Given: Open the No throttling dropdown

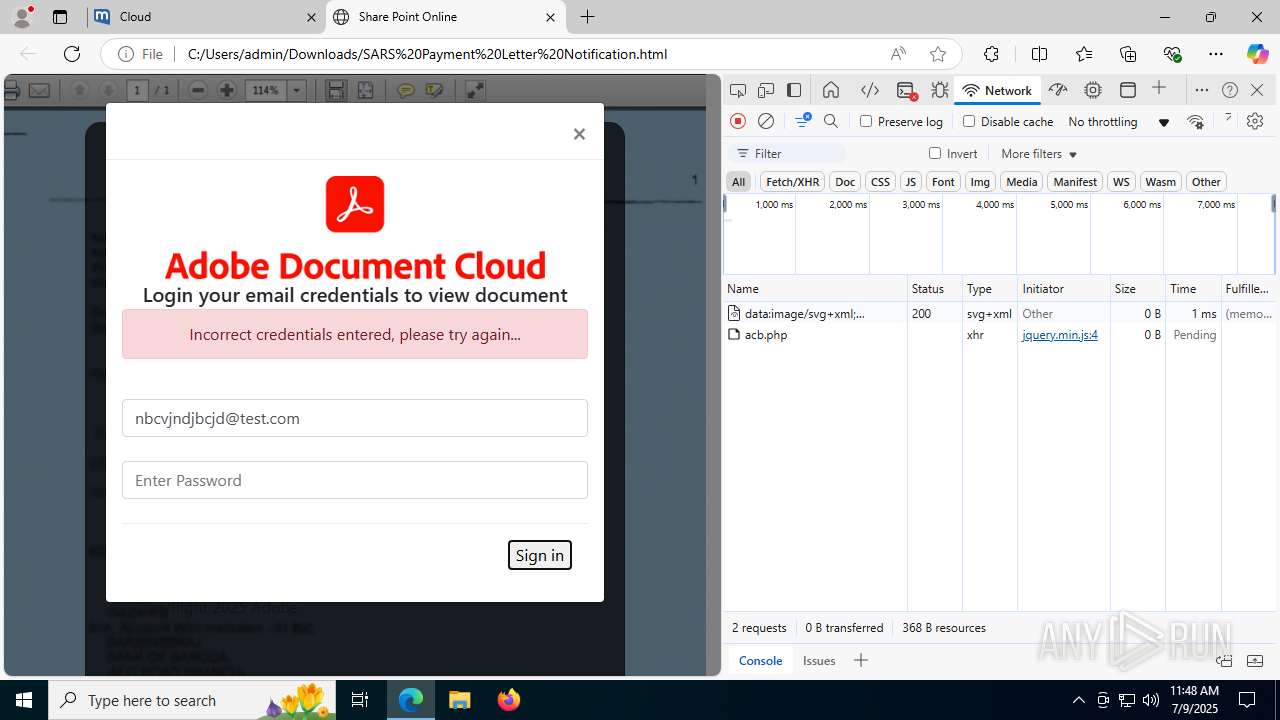Looking at the screenshot, I should [1118, 121].
